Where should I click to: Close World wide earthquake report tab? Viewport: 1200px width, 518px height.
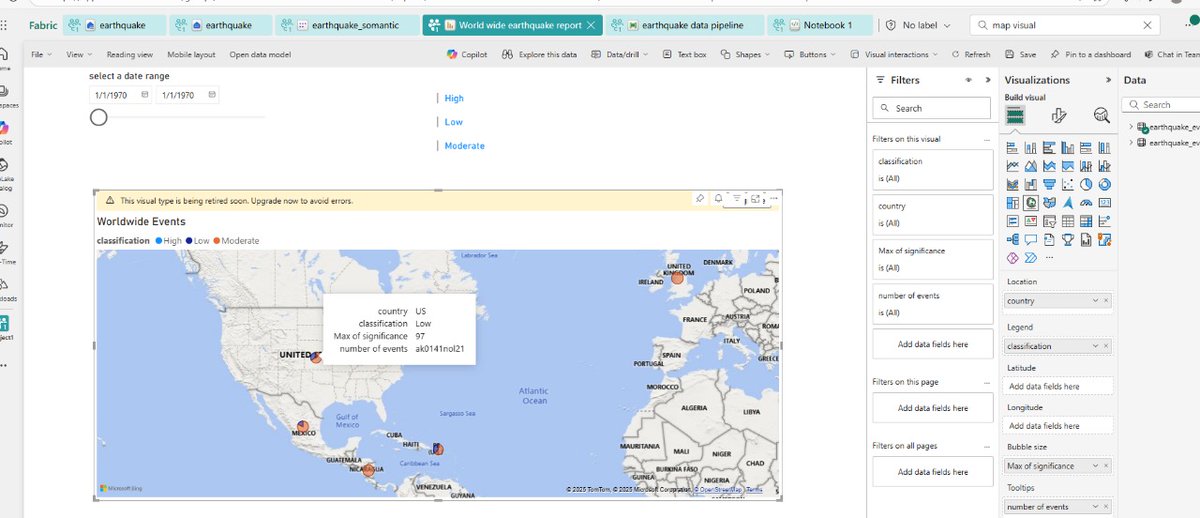592,25
